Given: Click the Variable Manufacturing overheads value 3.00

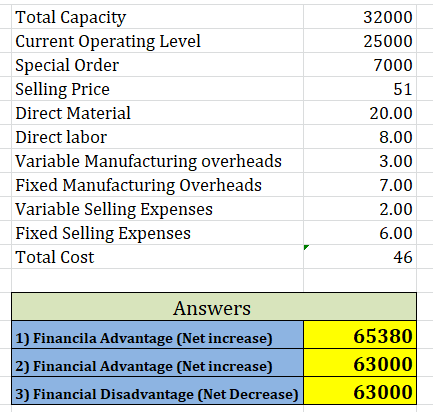Looking at the screenshot, I should 360,161.
